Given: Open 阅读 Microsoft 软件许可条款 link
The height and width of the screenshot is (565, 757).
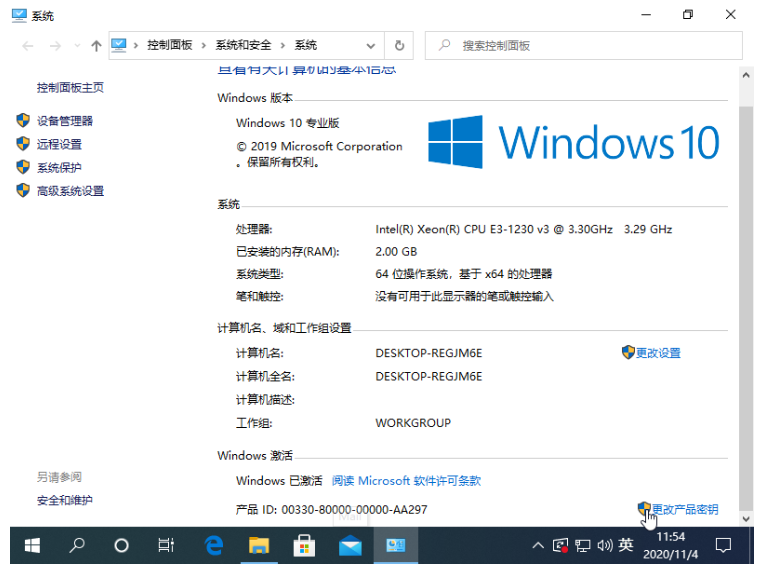Looking at the screenshot, I should (x=406, y=481).
